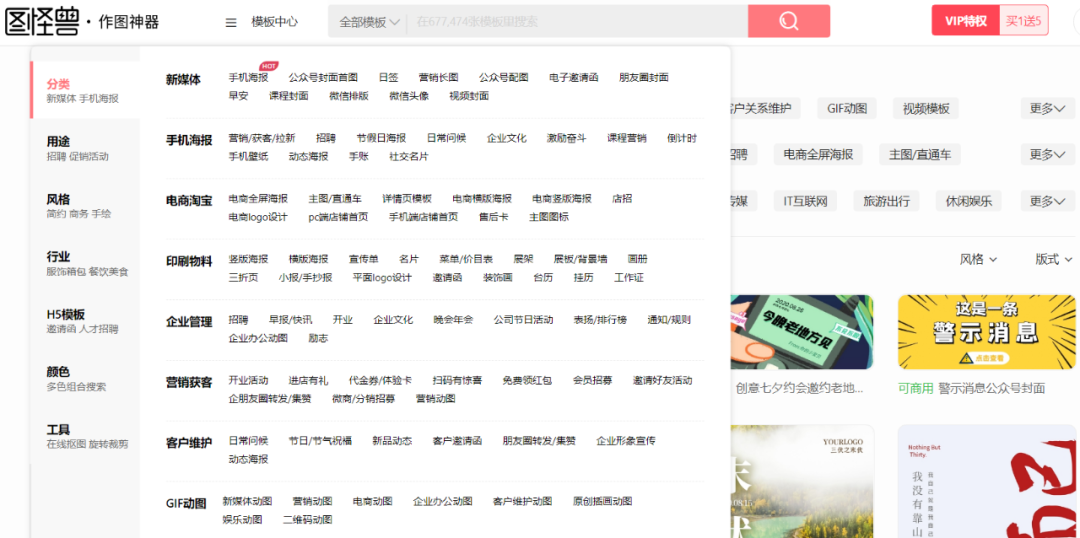1080x538 pixels.
Task: Click the 主图/直通车 filter tag on the right
Action: [920, 154]
